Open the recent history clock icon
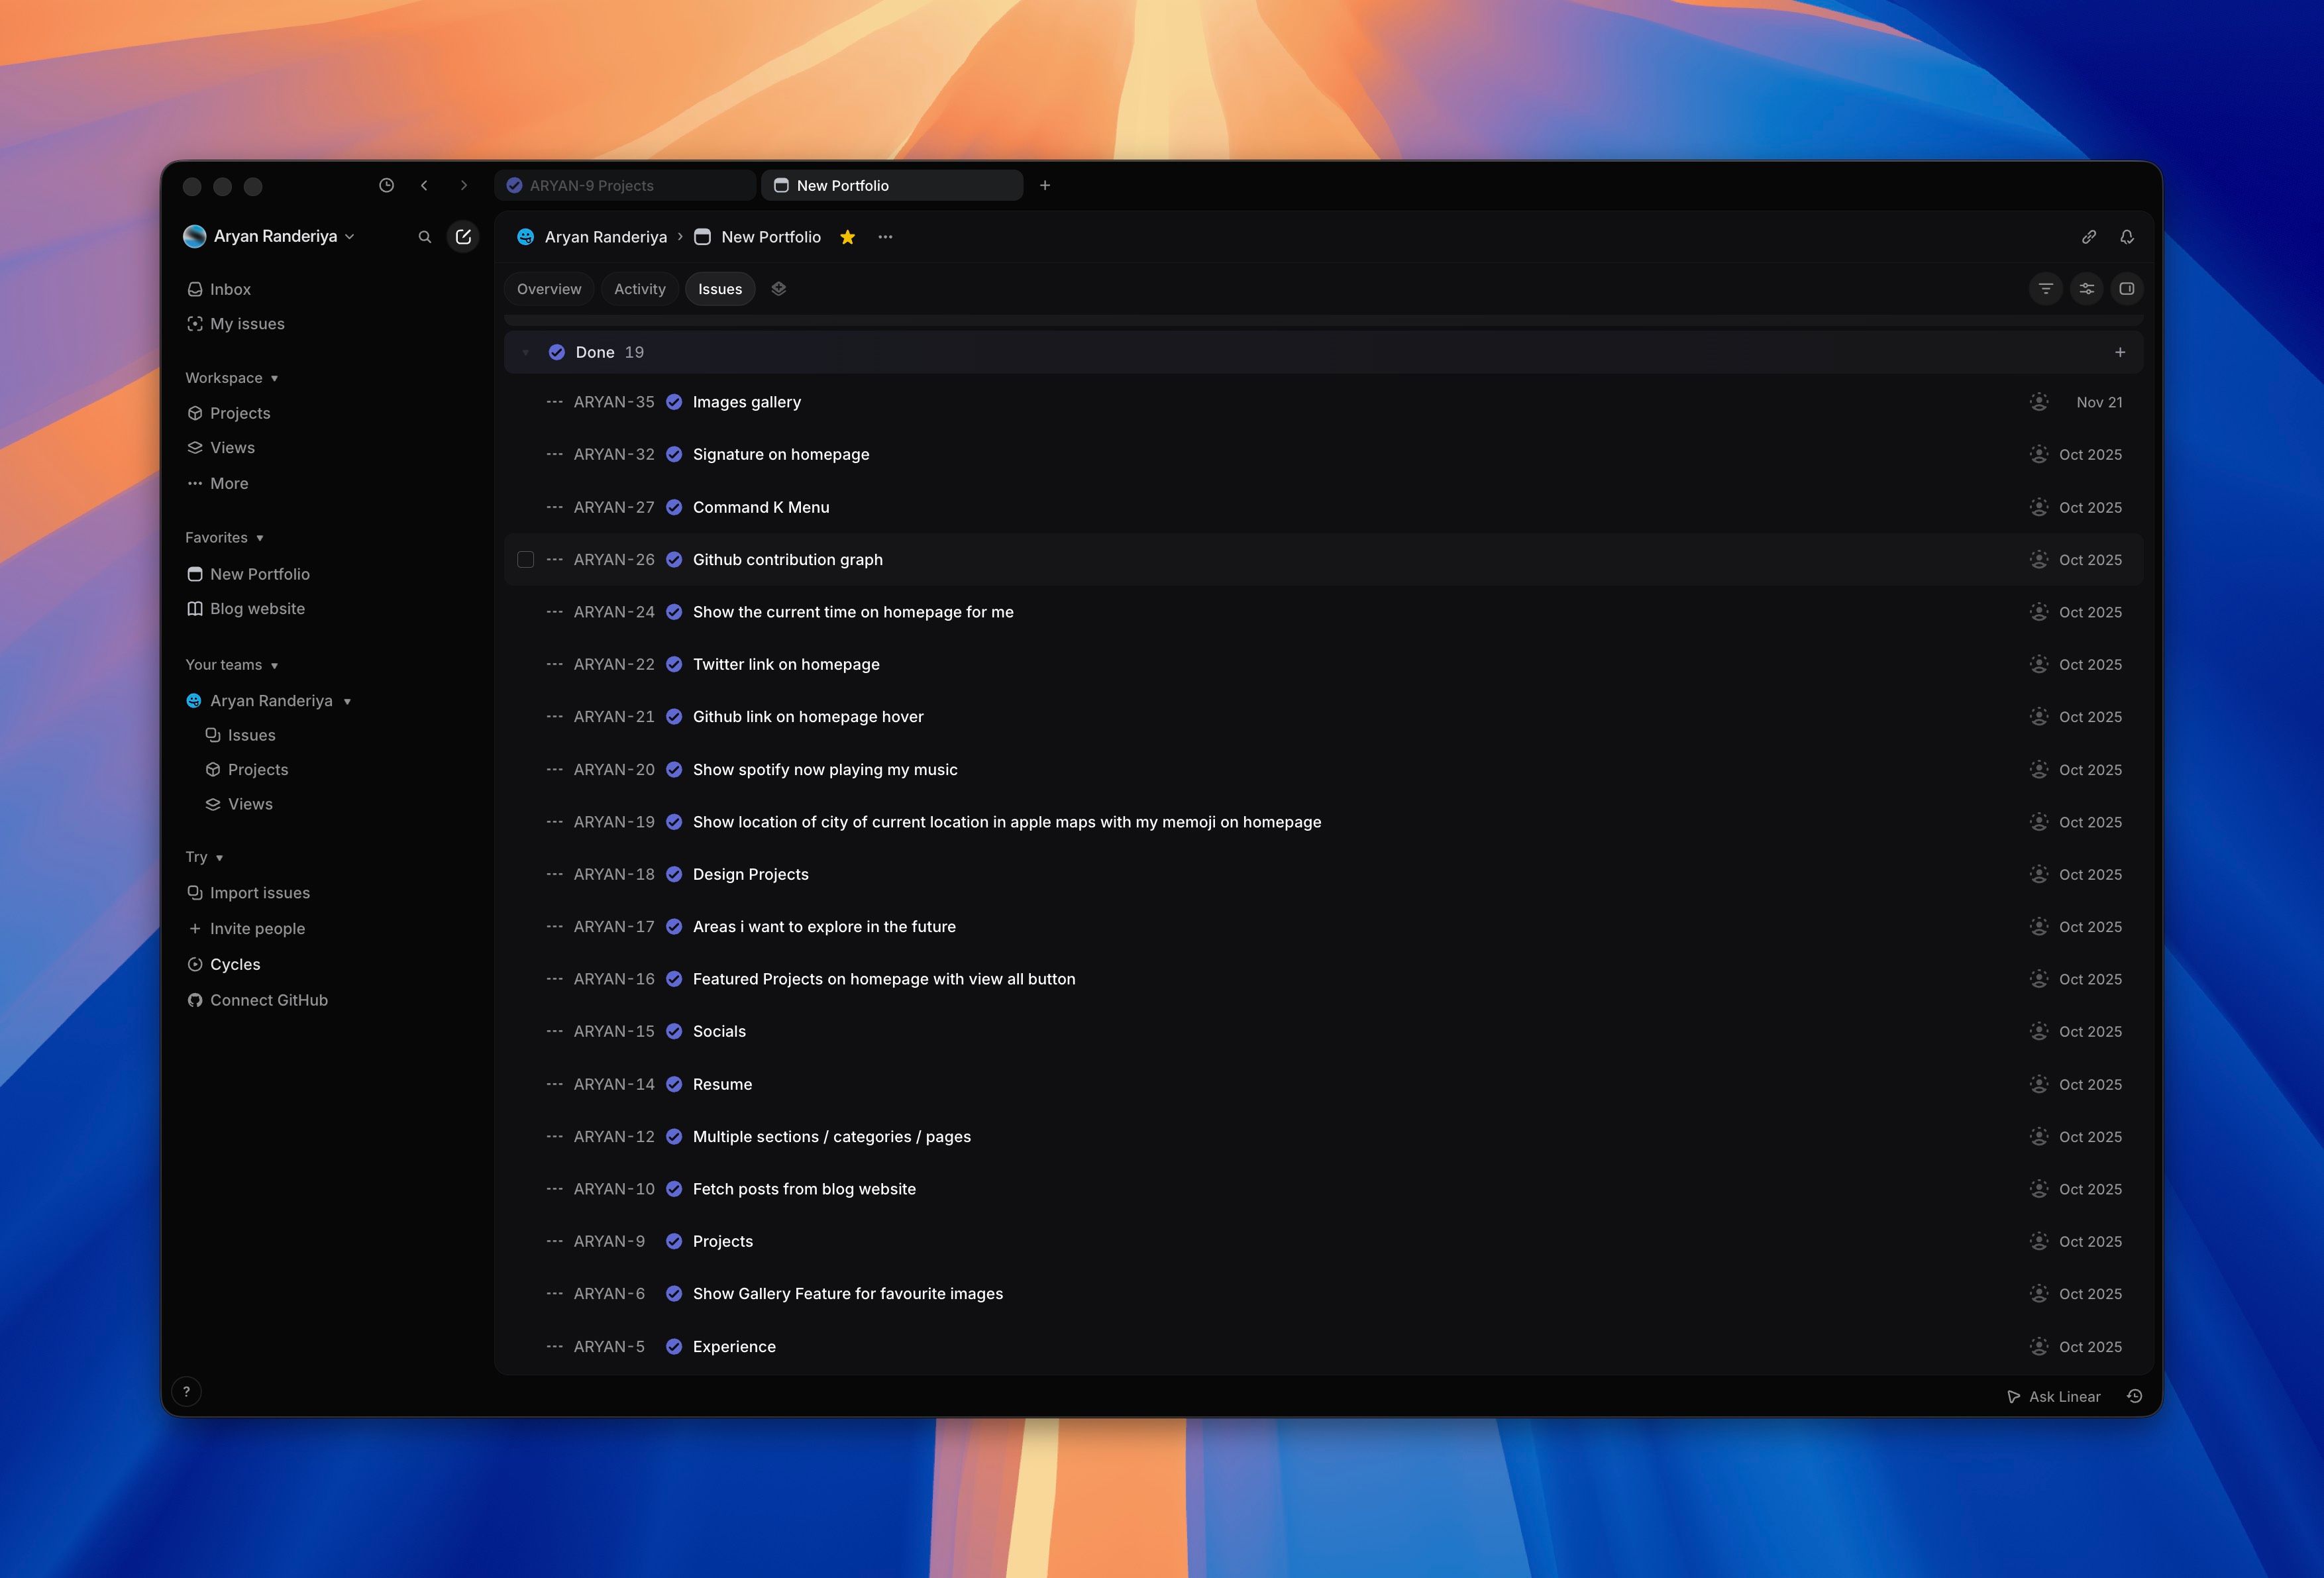The width and height of the screenshot is (2324, 1578). pyautogui.click(x=386, y=186)
